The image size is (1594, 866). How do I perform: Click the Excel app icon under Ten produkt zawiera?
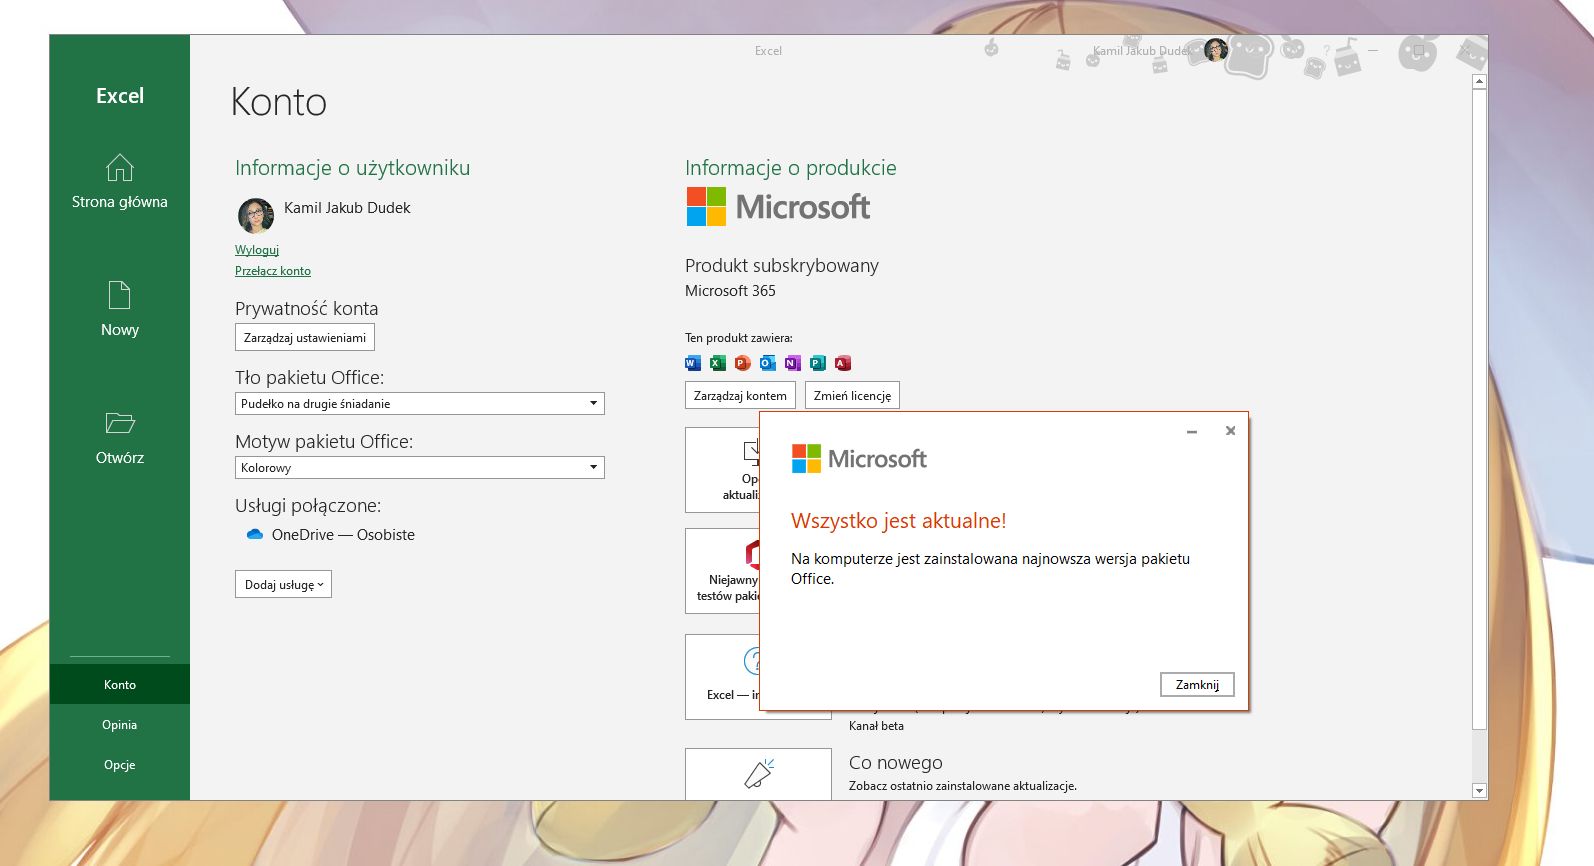pyautogui.click(x=718, y=363)
